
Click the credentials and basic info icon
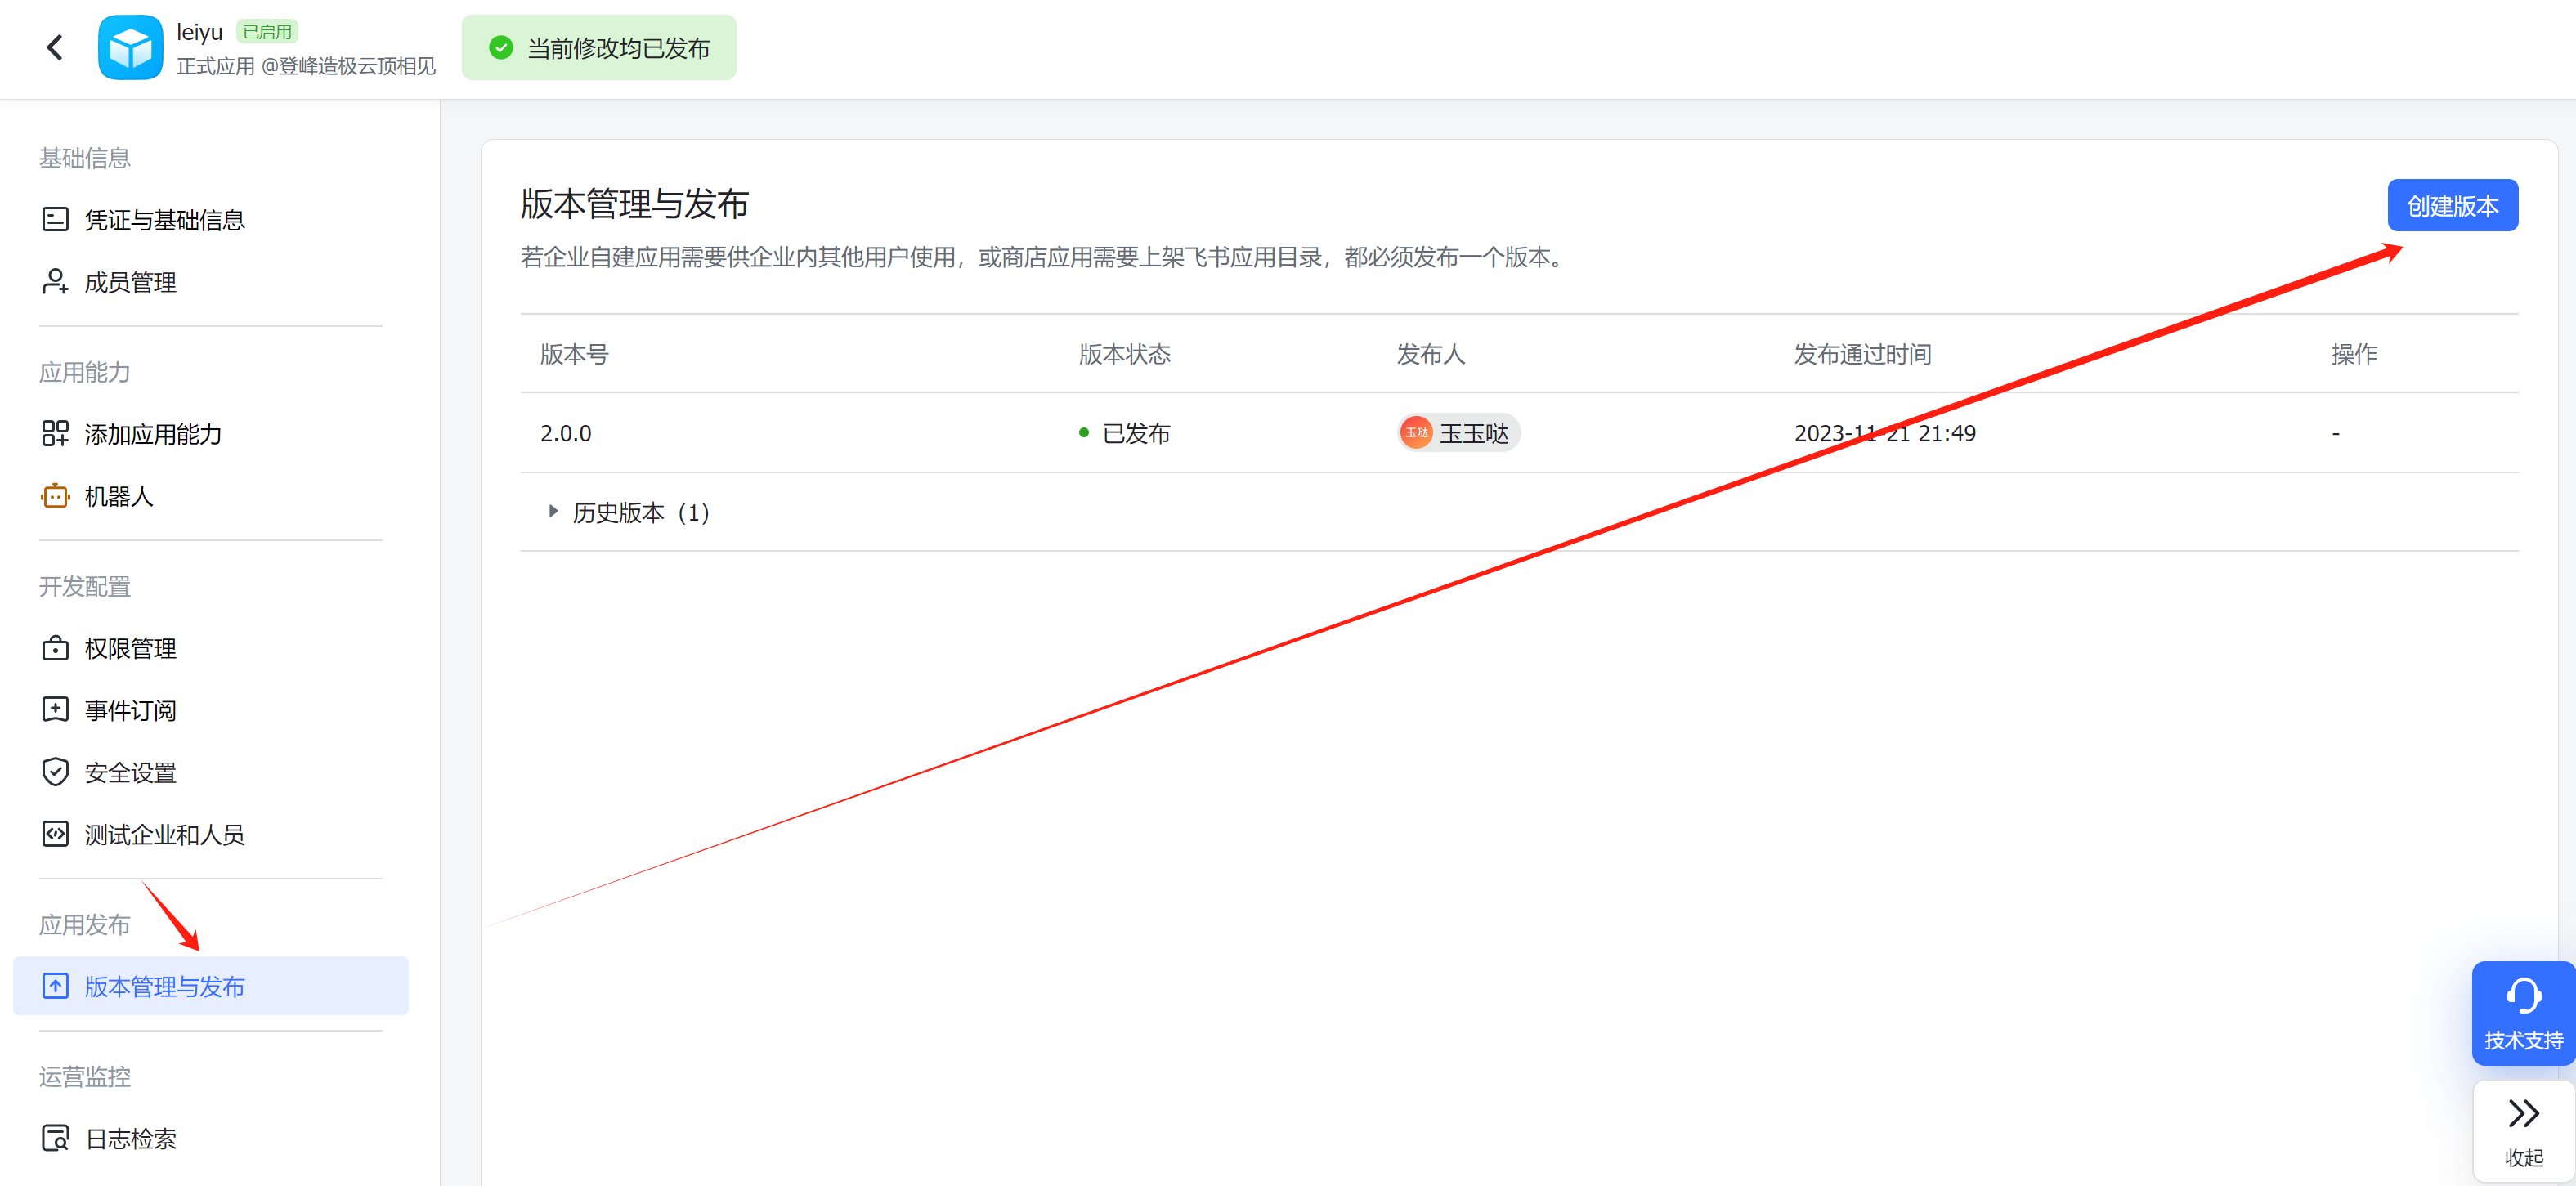(x=55, y=219)
